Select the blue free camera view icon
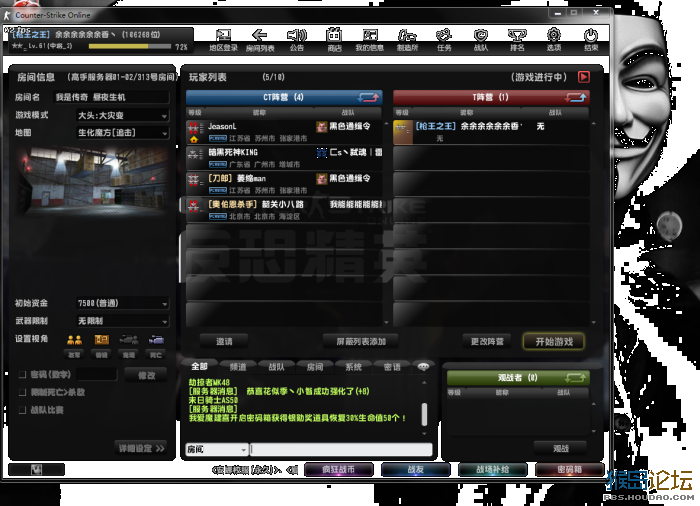 click(156, 340)
